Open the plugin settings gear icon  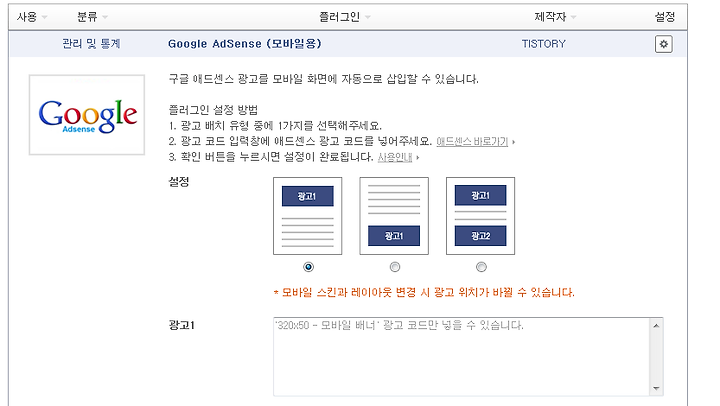(664, 44)
